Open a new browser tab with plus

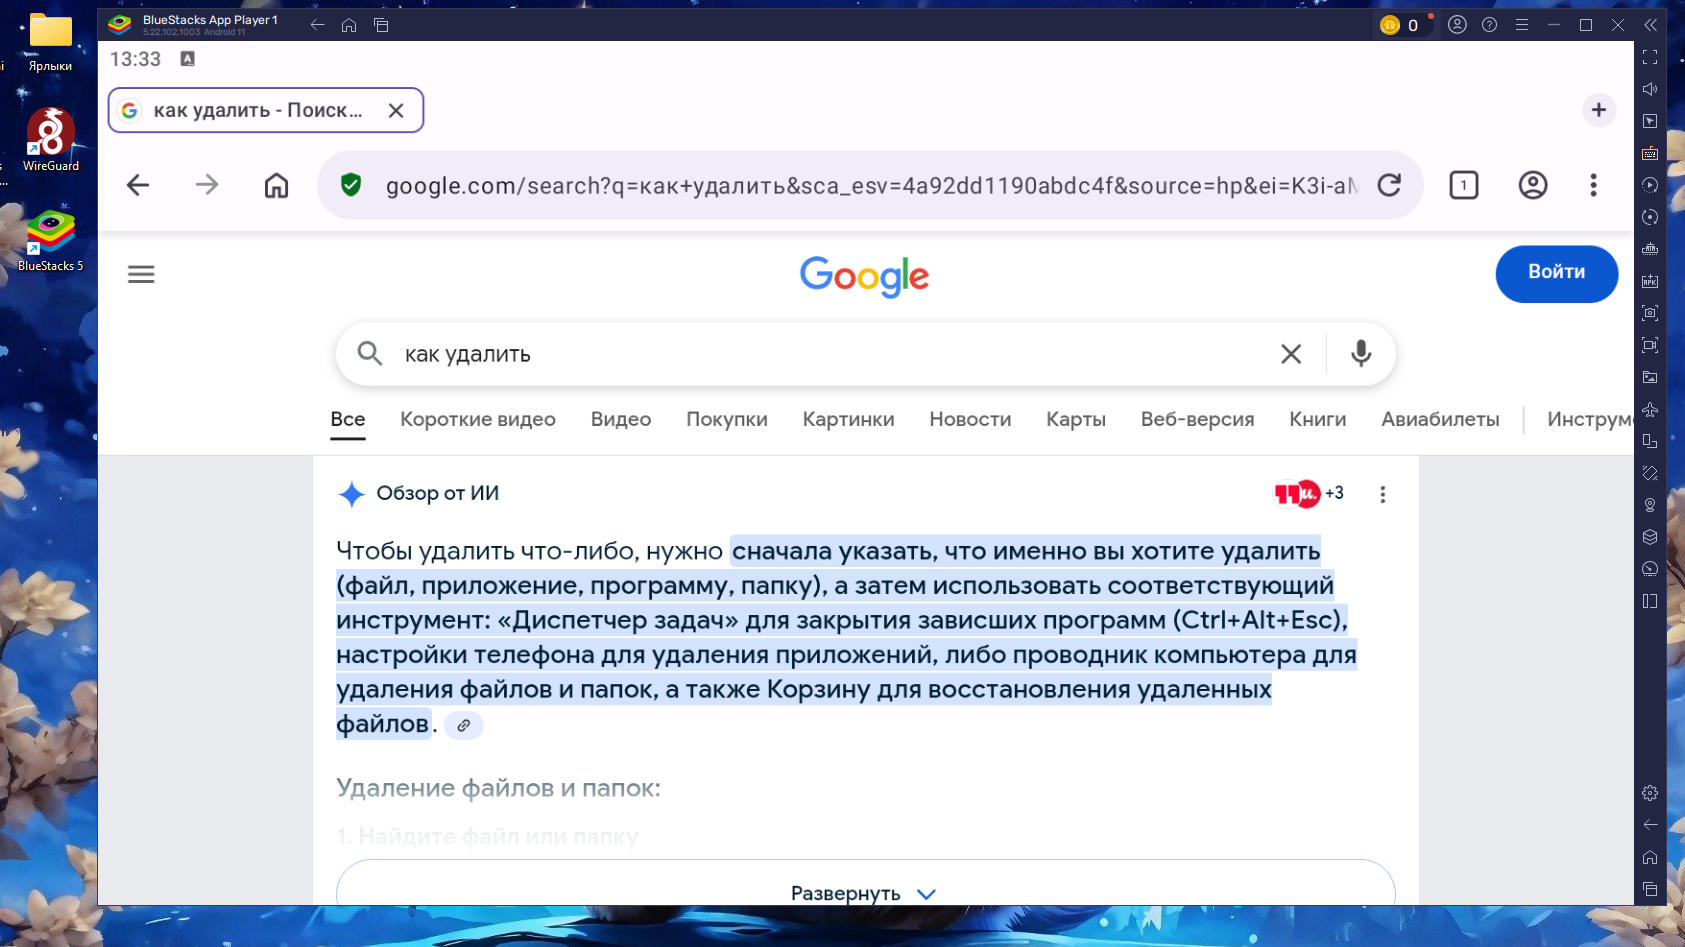tap(1598, 110)
